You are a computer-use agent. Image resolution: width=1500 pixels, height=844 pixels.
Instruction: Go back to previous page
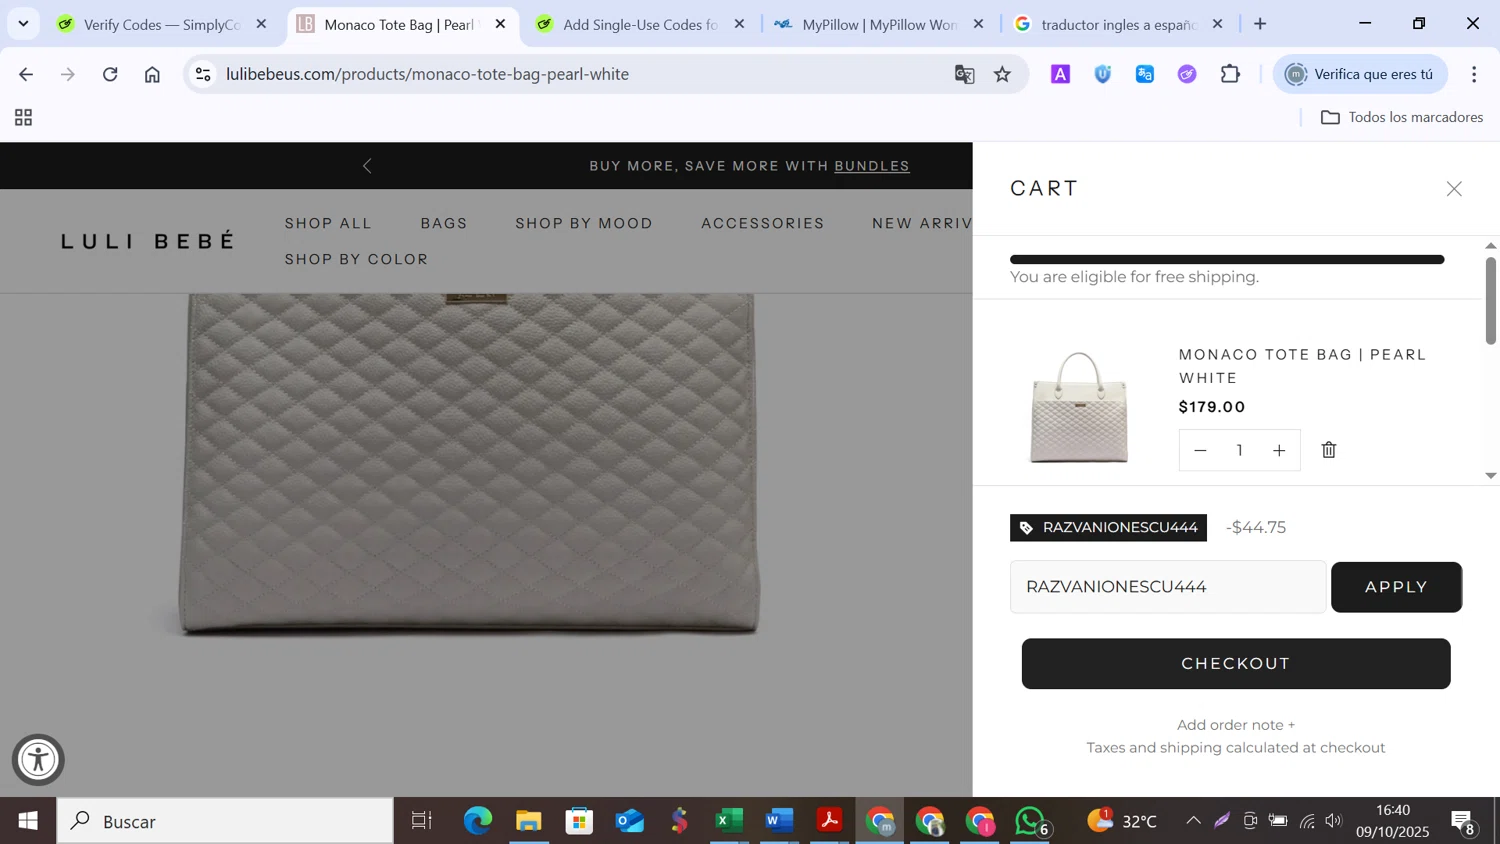point(26,74)
